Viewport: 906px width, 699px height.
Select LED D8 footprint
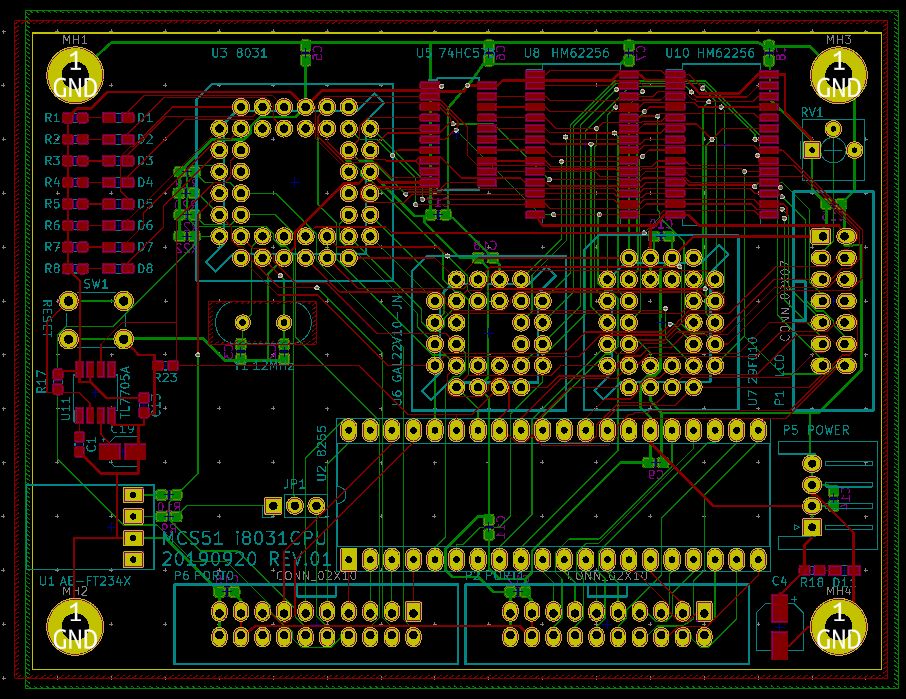[x=118, y=269]
